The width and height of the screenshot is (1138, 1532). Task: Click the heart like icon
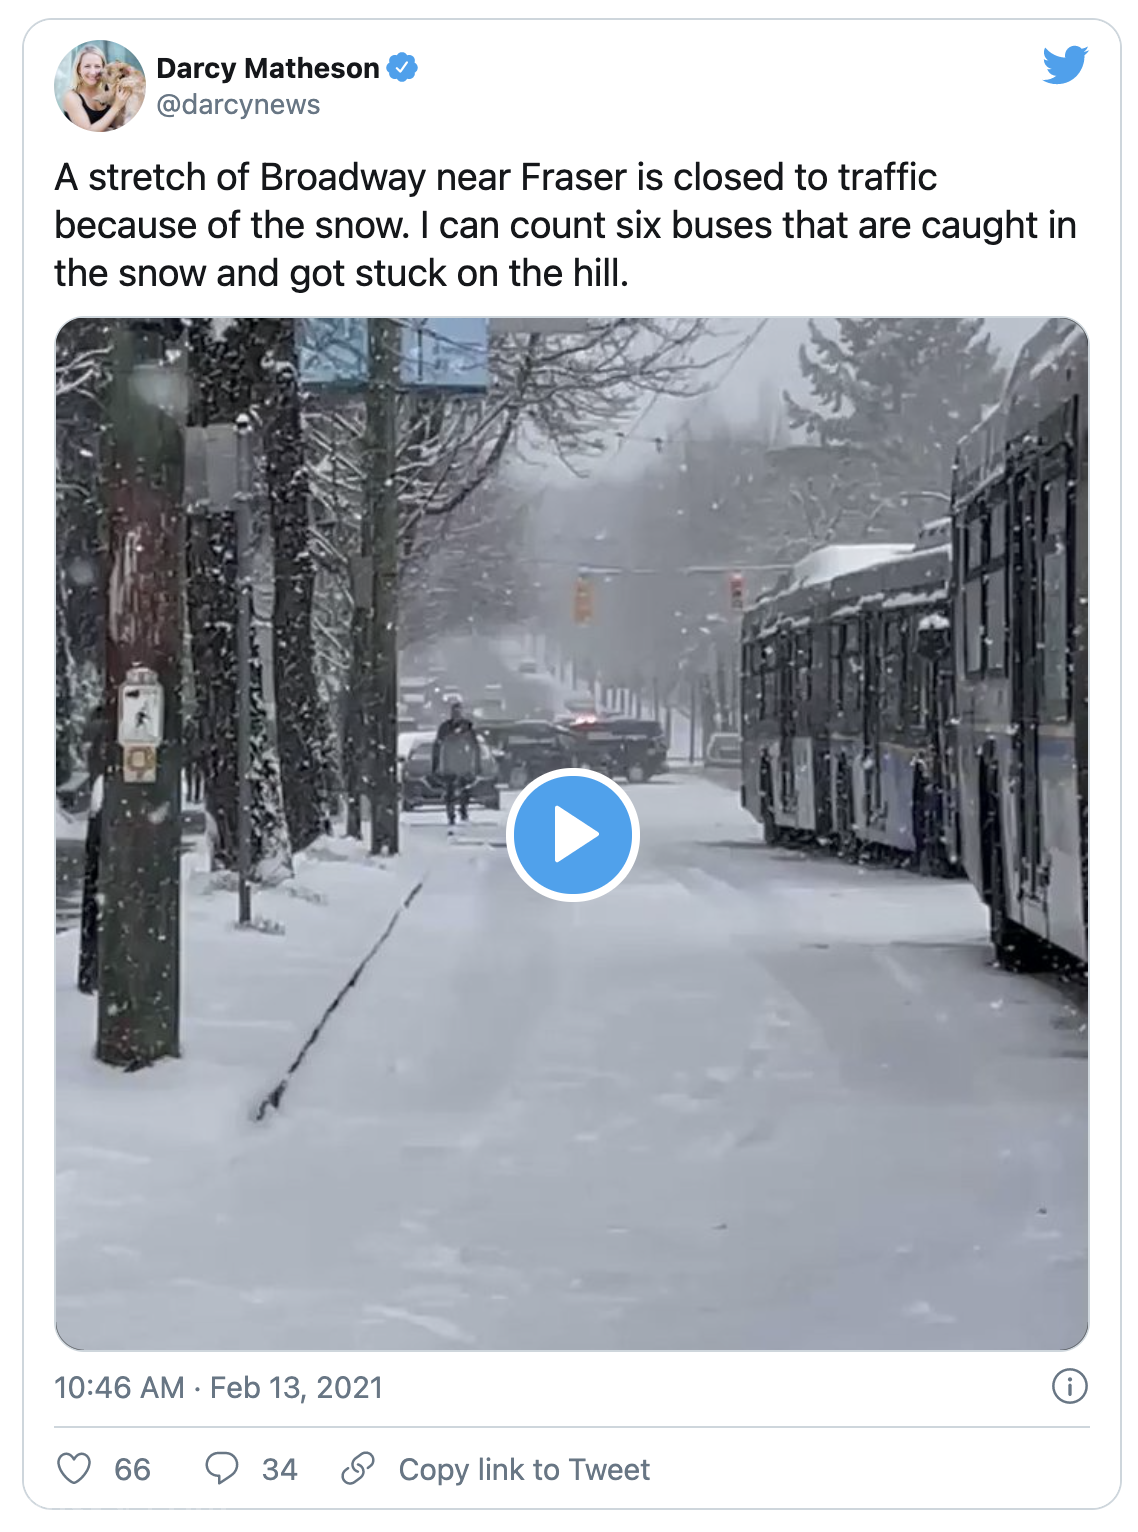coord(74,1468)
